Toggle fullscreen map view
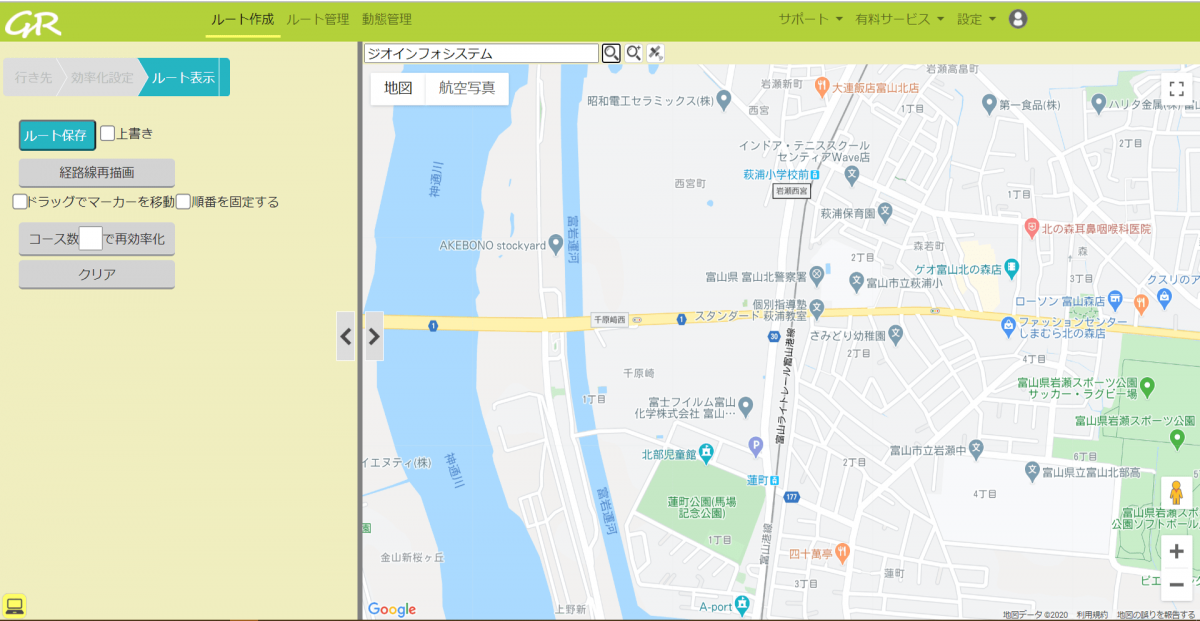 1176,89
